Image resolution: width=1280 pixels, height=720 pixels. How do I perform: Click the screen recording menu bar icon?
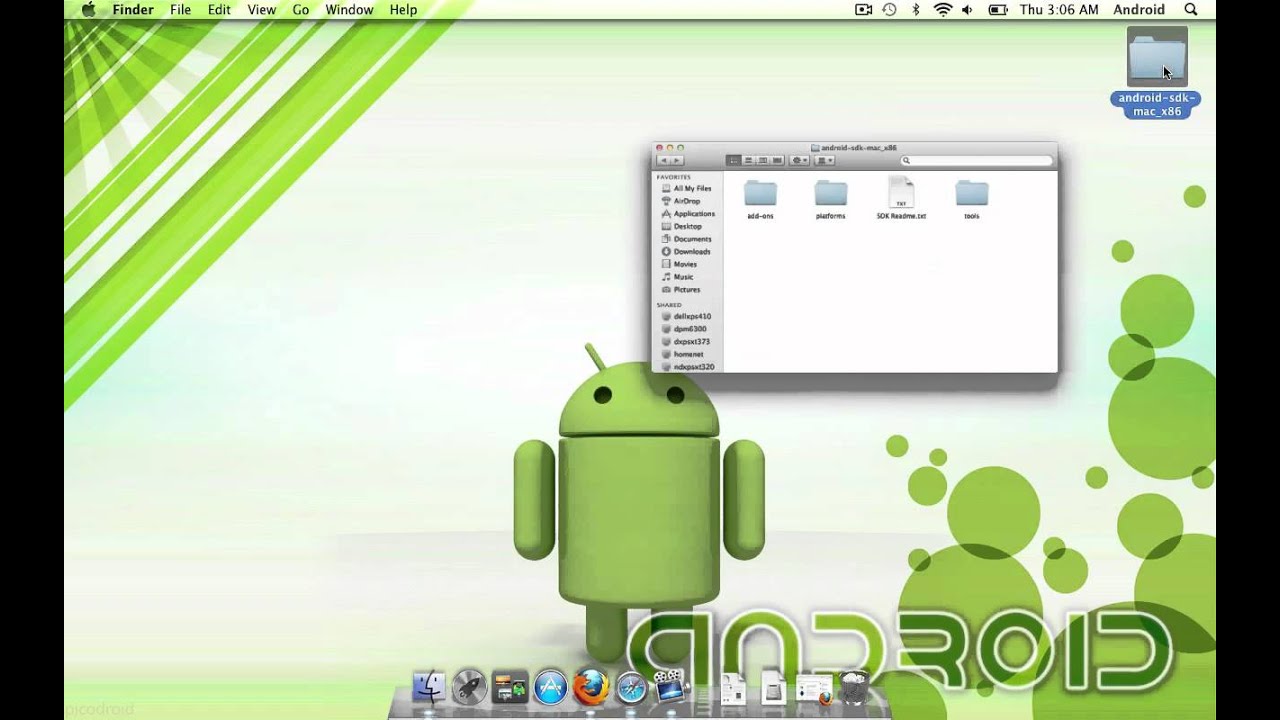[x=864, y=10]
